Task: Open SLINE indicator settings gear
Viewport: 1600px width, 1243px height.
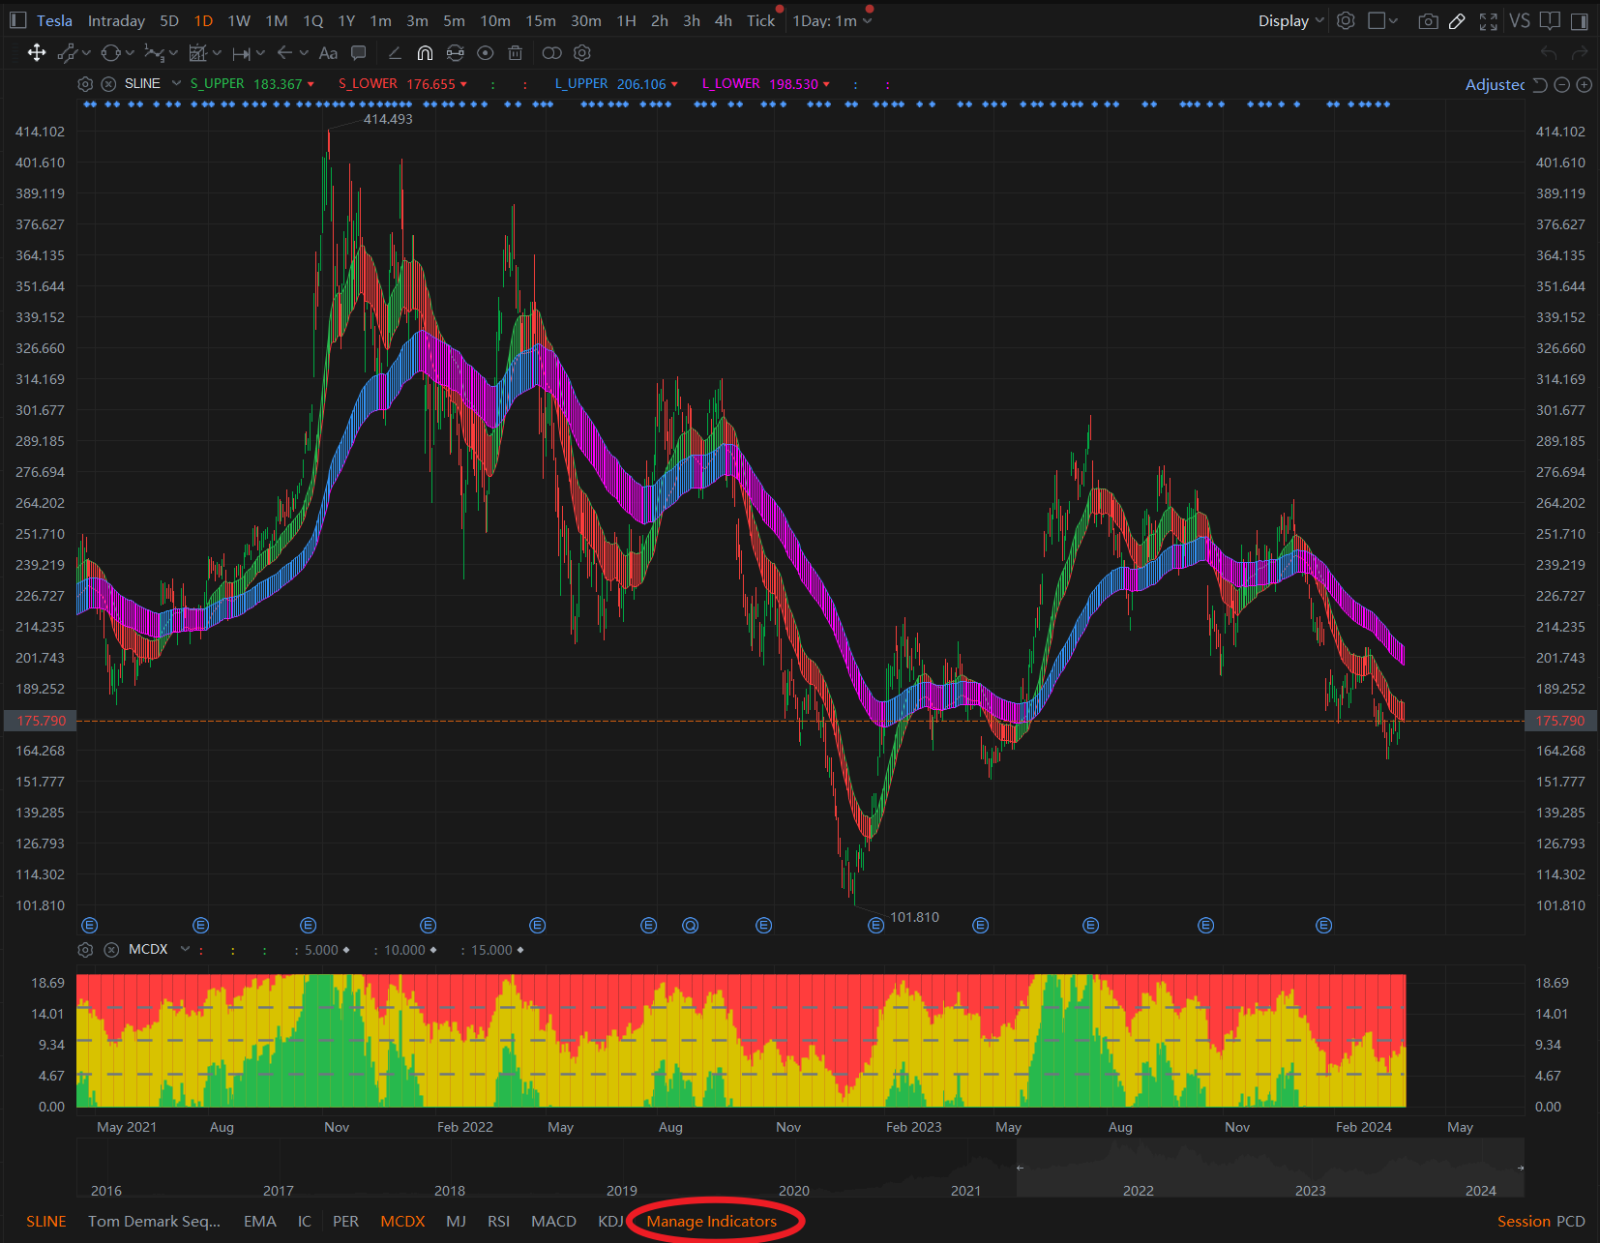Action: pos(85,84)
